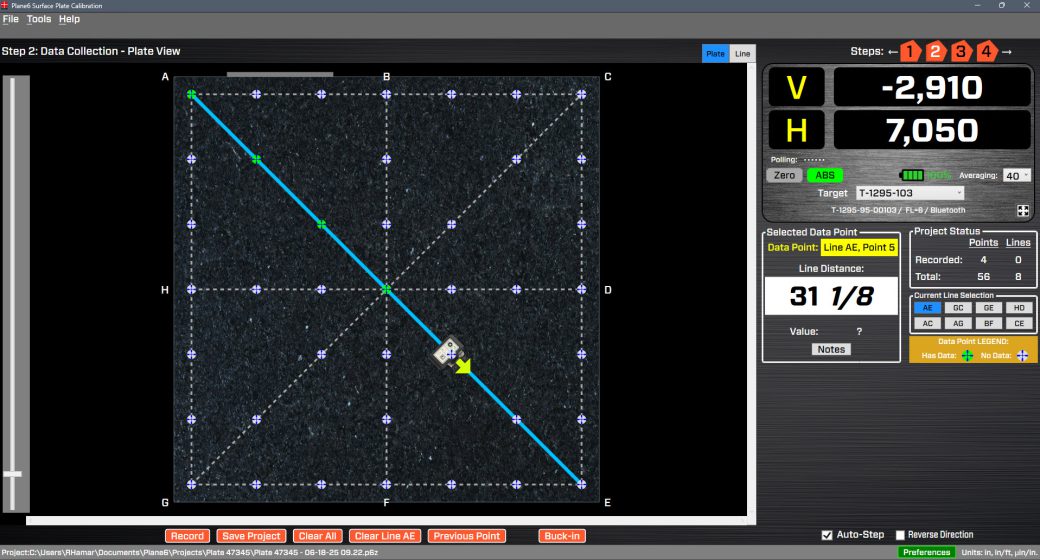
Task: Expand the Target T-1295-103 dropdown
Action: point(910,193)
